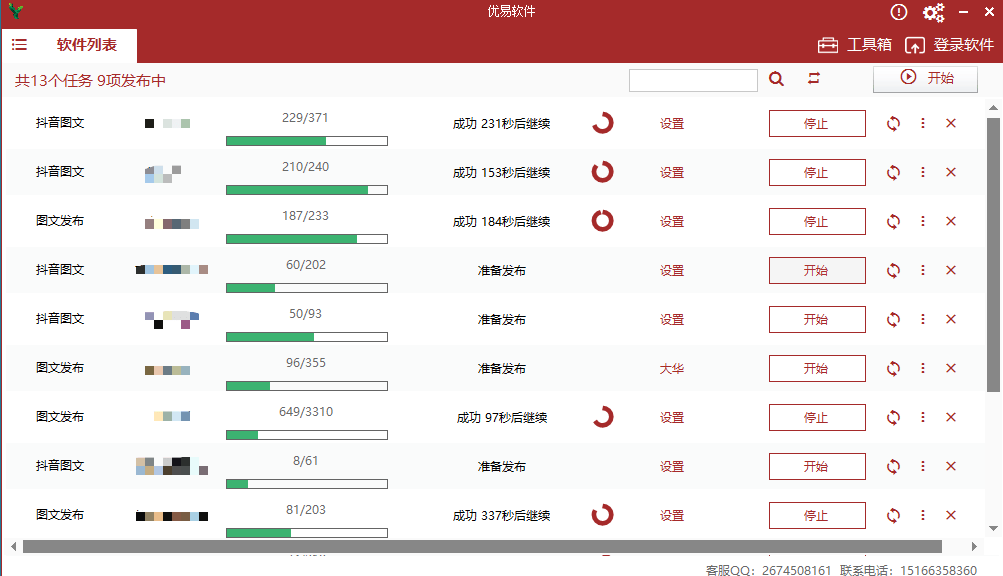Open the settings gears icon
The width and height of the screenshot is (1003, 576).
(x=933, y=13)
